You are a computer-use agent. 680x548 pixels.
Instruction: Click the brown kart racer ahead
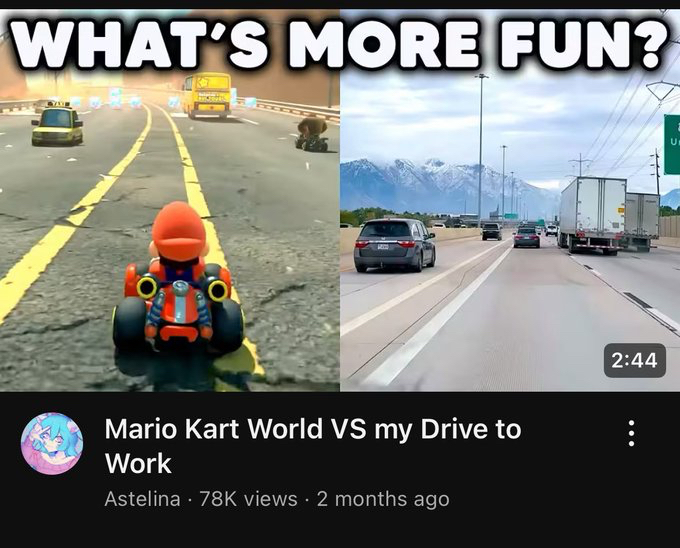(x=312, y=134)
